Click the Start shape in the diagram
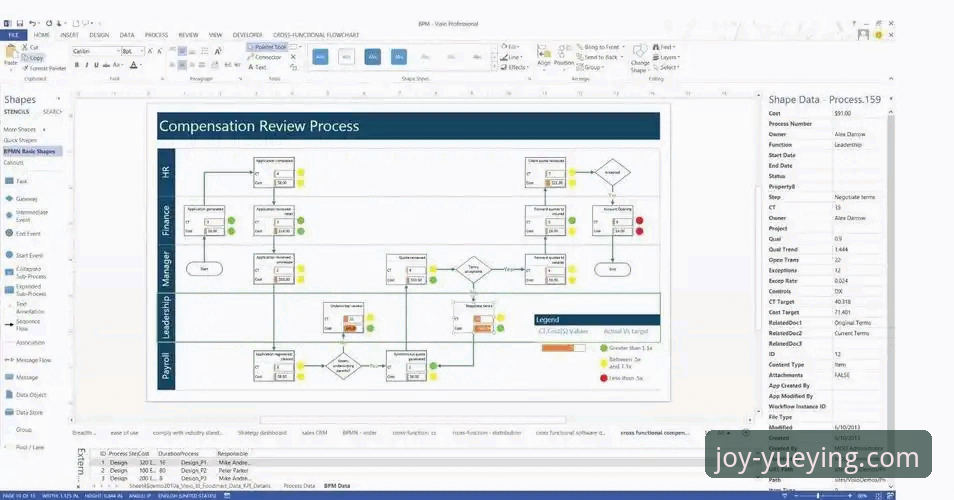The height and width of the screenshot is (500, 954). tap(204, 268)
